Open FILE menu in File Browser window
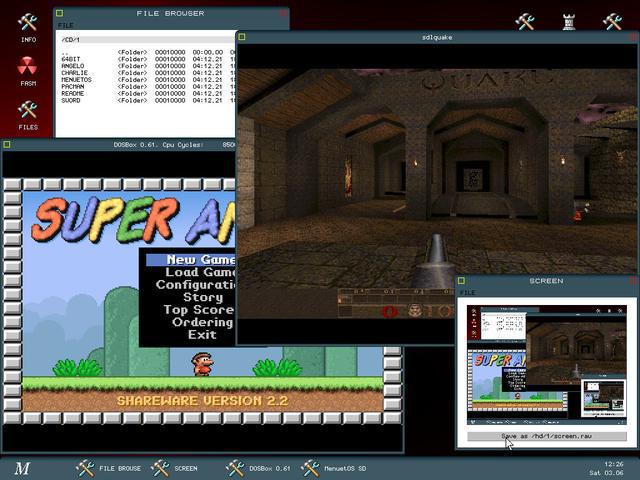This screenshot has width=640, height=480. [x=65, y=25]
